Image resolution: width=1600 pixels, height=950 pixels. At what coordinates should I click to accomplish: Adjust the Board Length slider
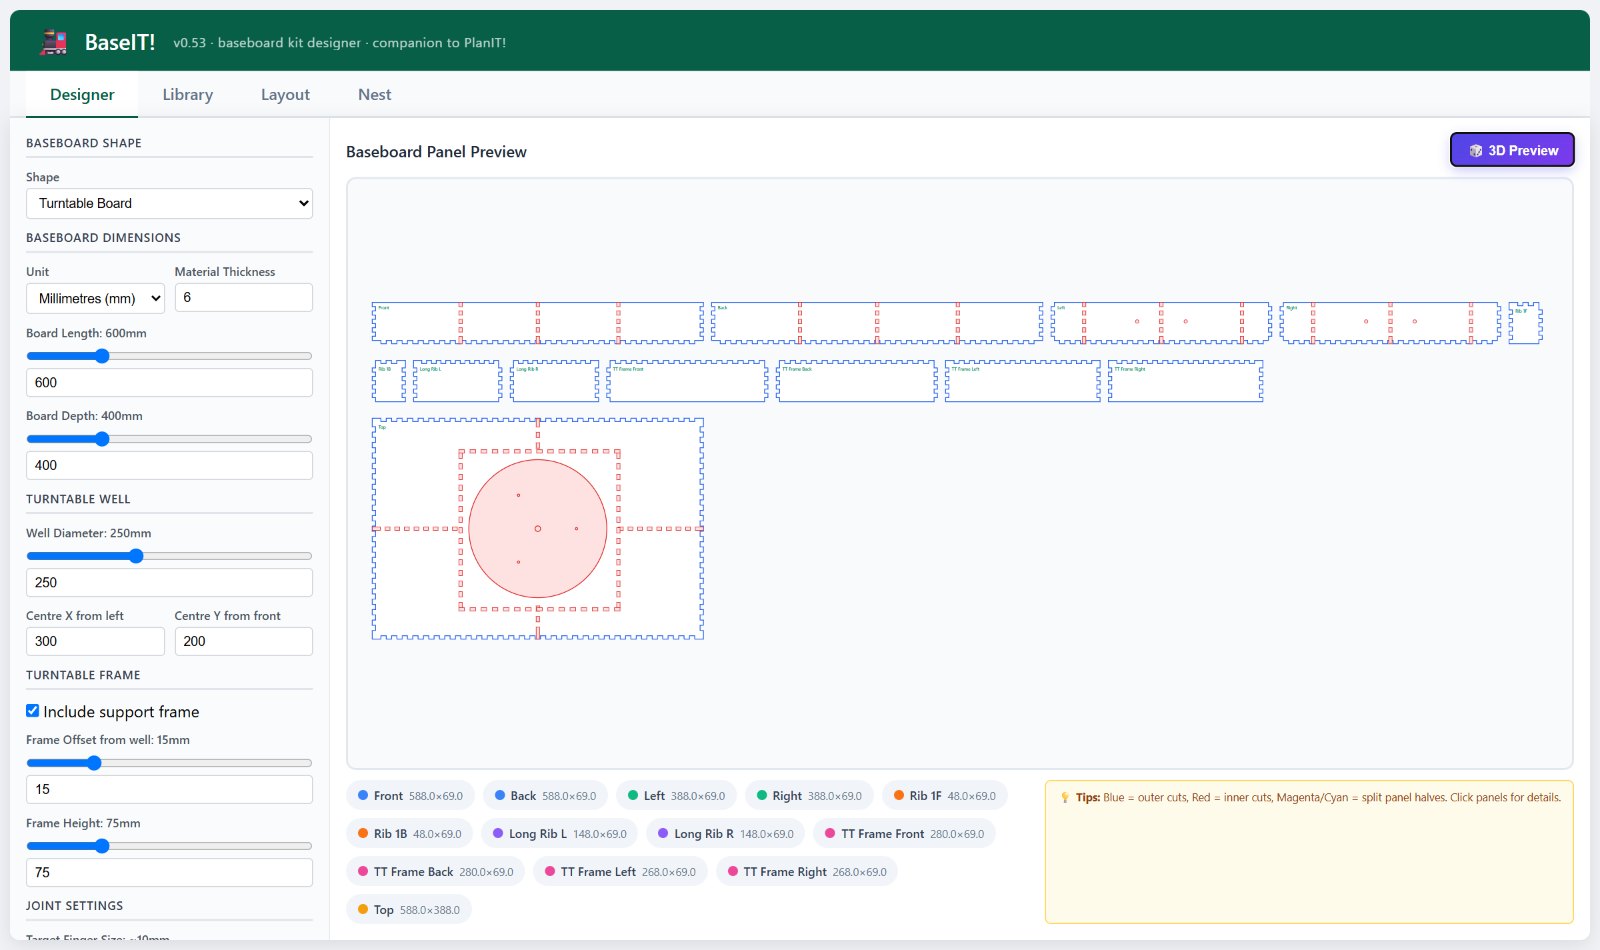pos(169,356)
